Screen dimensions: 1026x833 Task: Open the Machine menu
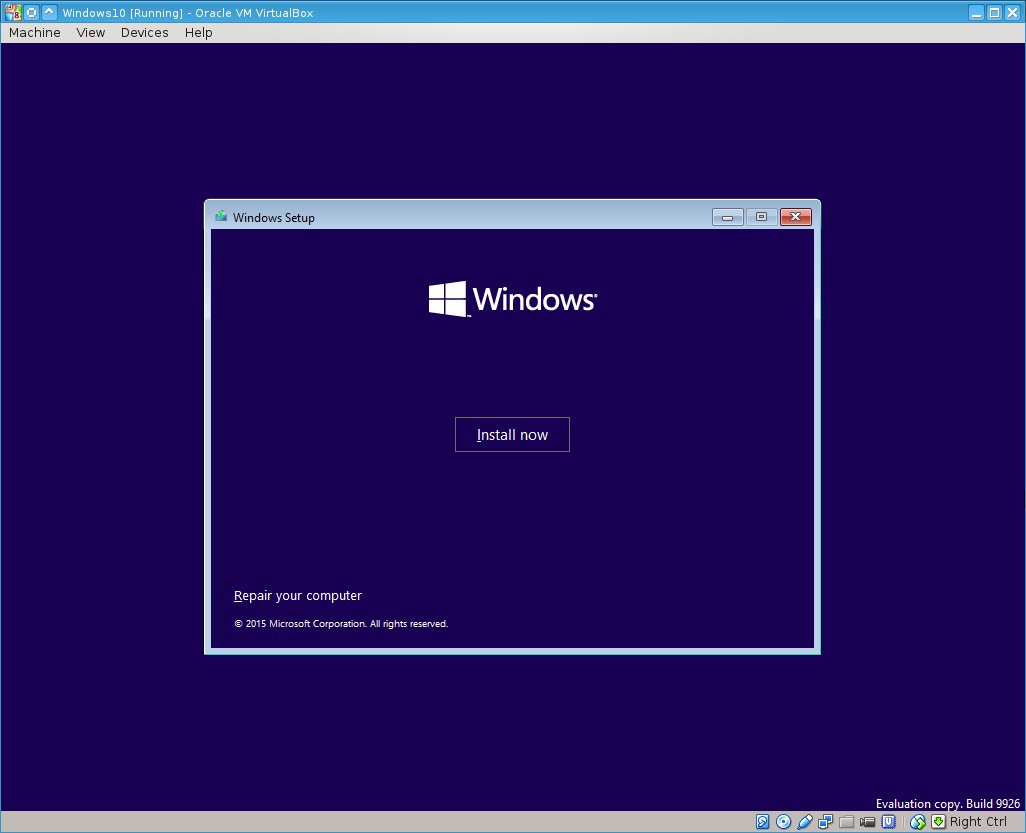coord(35,33)
